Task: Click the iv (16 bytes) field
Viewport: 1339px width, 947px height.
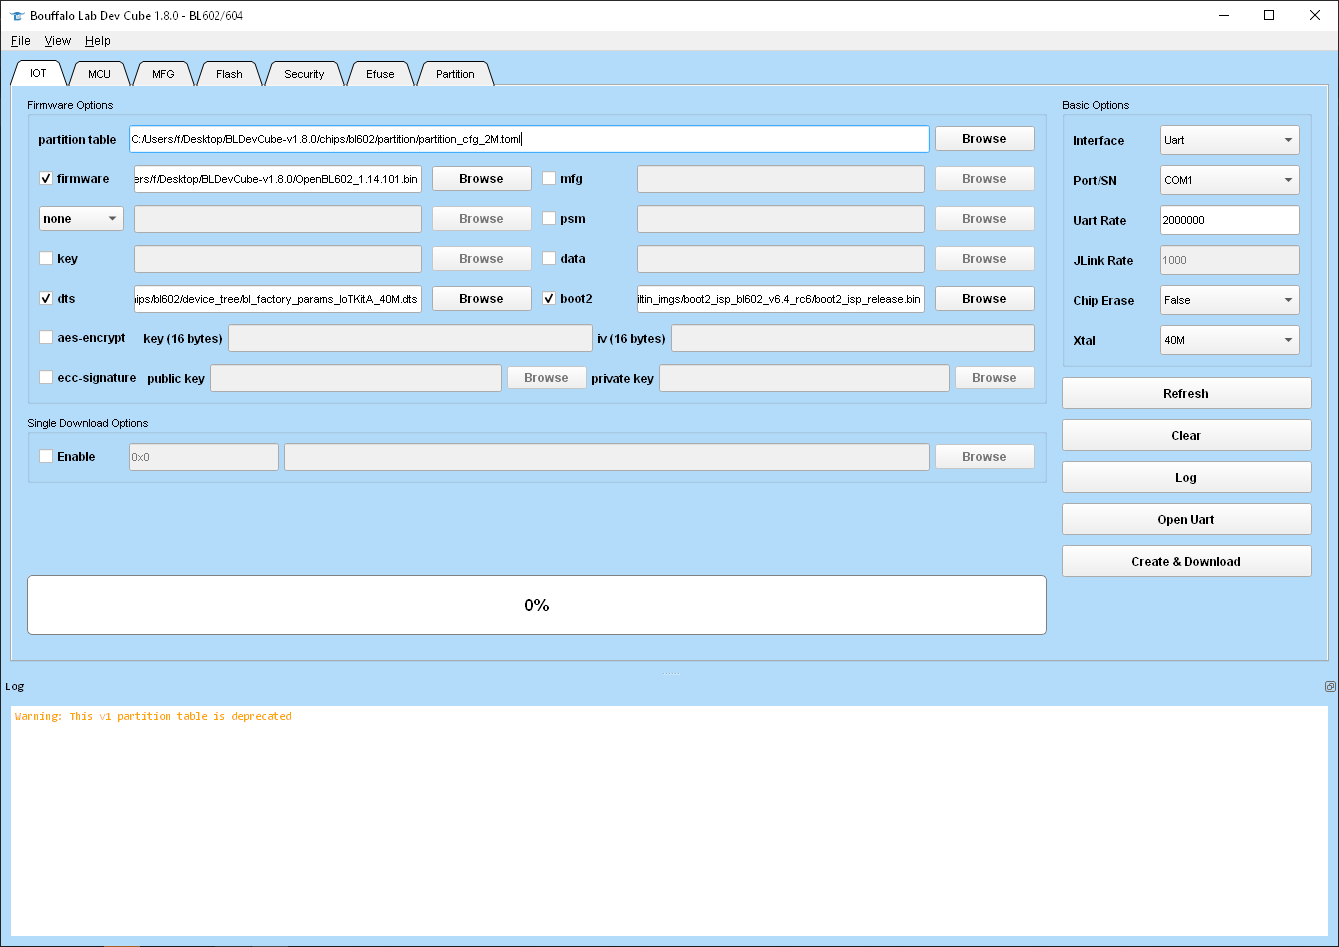Action: (853, 338)
